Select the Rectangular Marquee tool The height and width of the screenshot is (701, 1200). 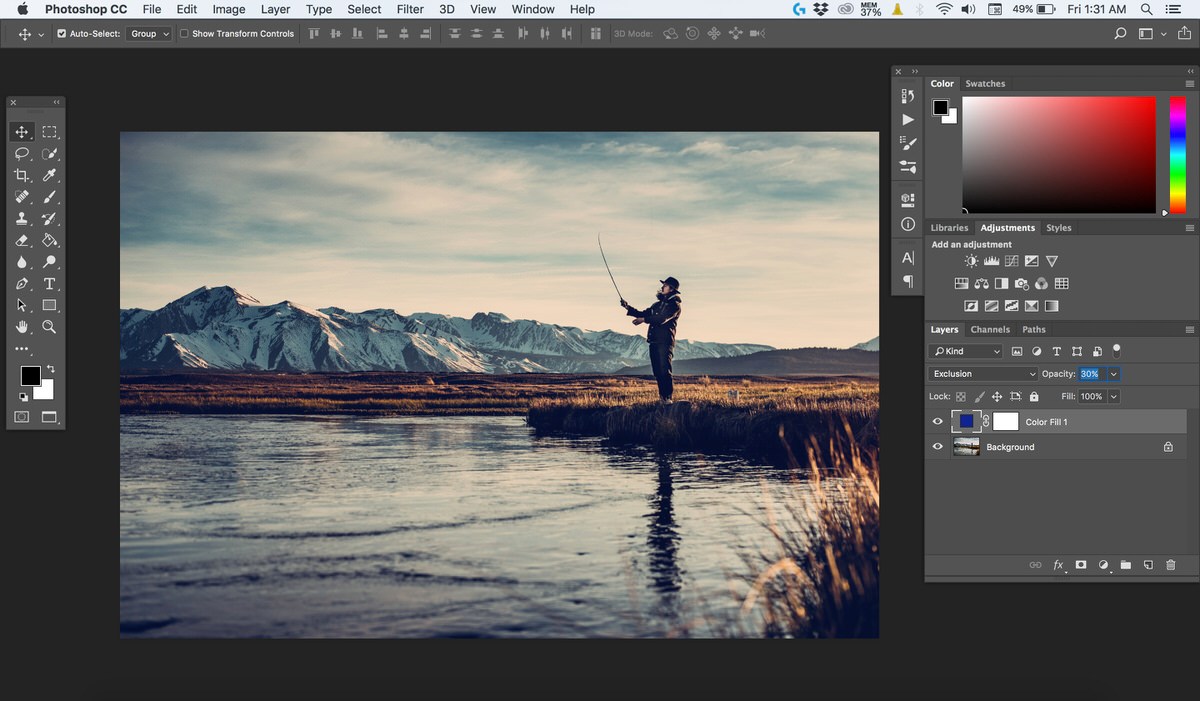click(x=49, y=132)
